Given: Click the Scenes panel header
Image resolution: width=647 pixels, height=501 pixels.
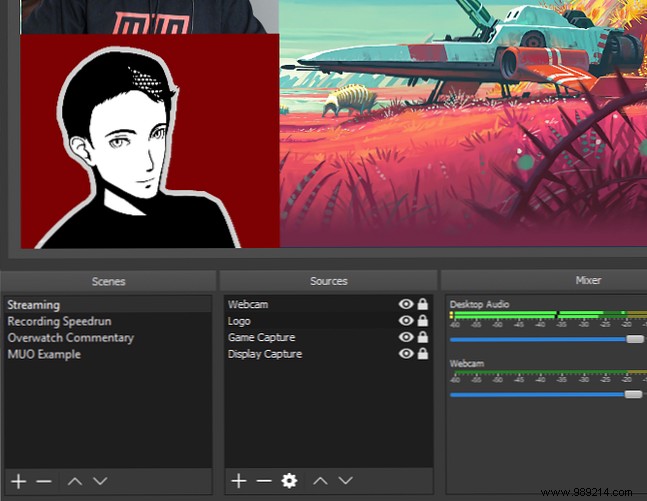Looking at the screenshot, I should [108, 281].
